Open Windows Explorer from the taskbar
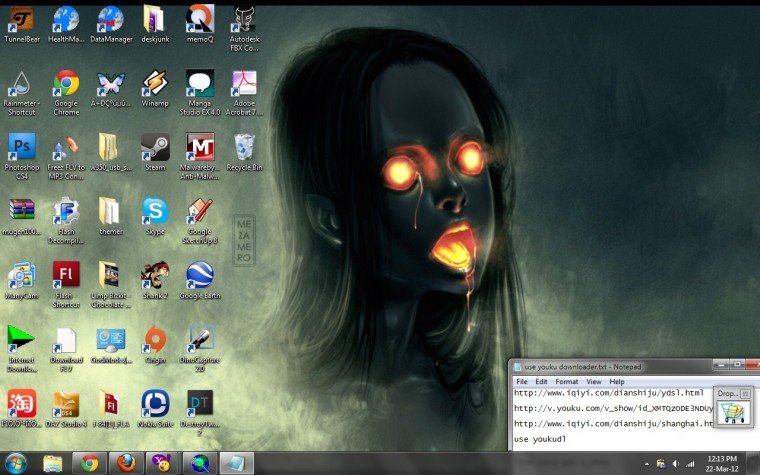The width and height of the screenshot is (760, 475). point(52,463)
